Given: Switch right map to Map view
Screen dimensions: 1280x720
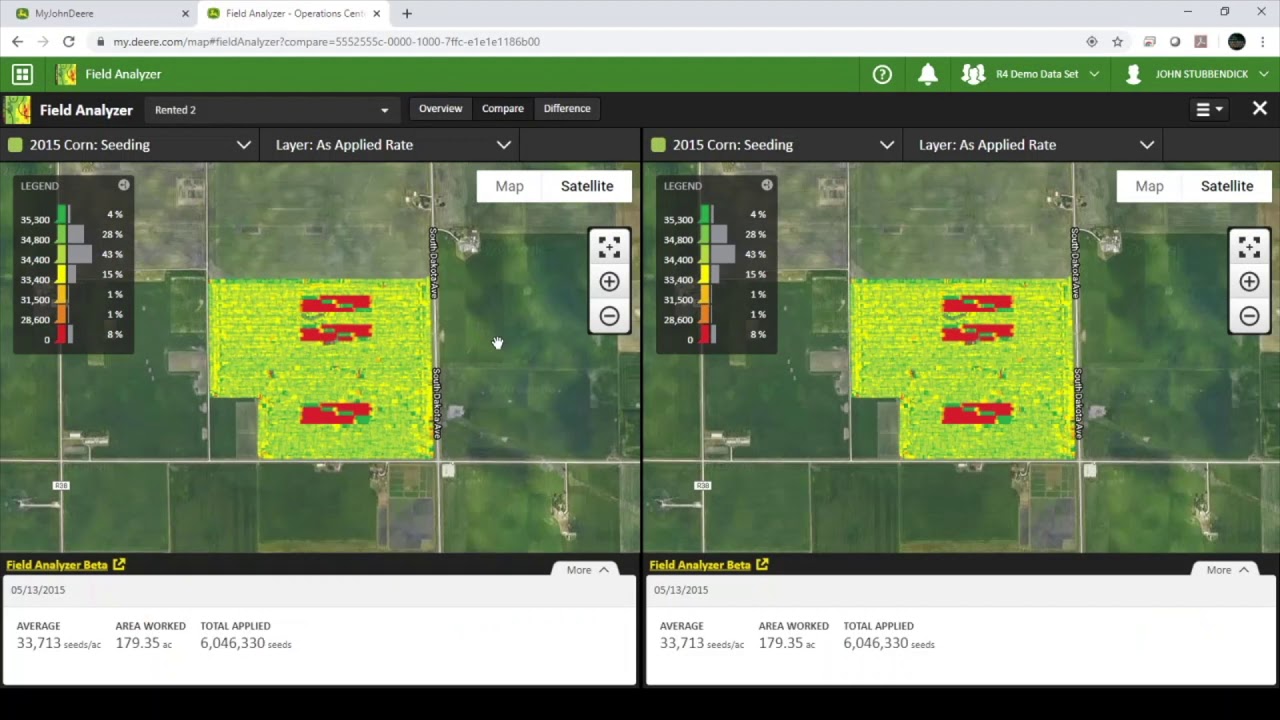Looking at the screenshot, I should 1149,186.
